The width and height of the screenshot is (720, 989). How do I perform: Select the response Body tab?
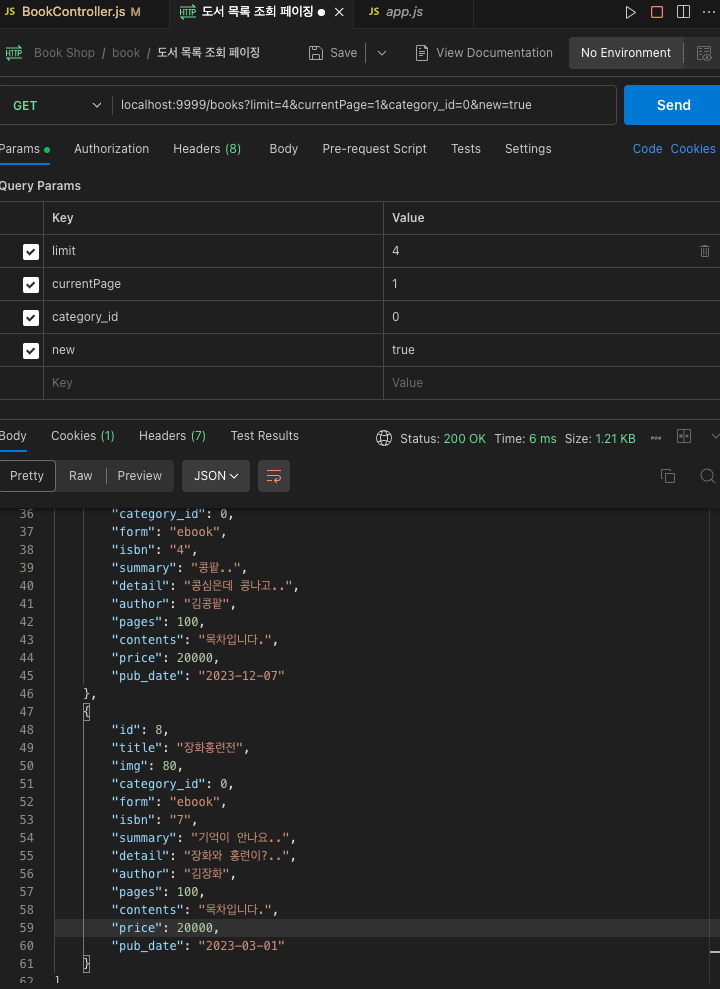13,436
